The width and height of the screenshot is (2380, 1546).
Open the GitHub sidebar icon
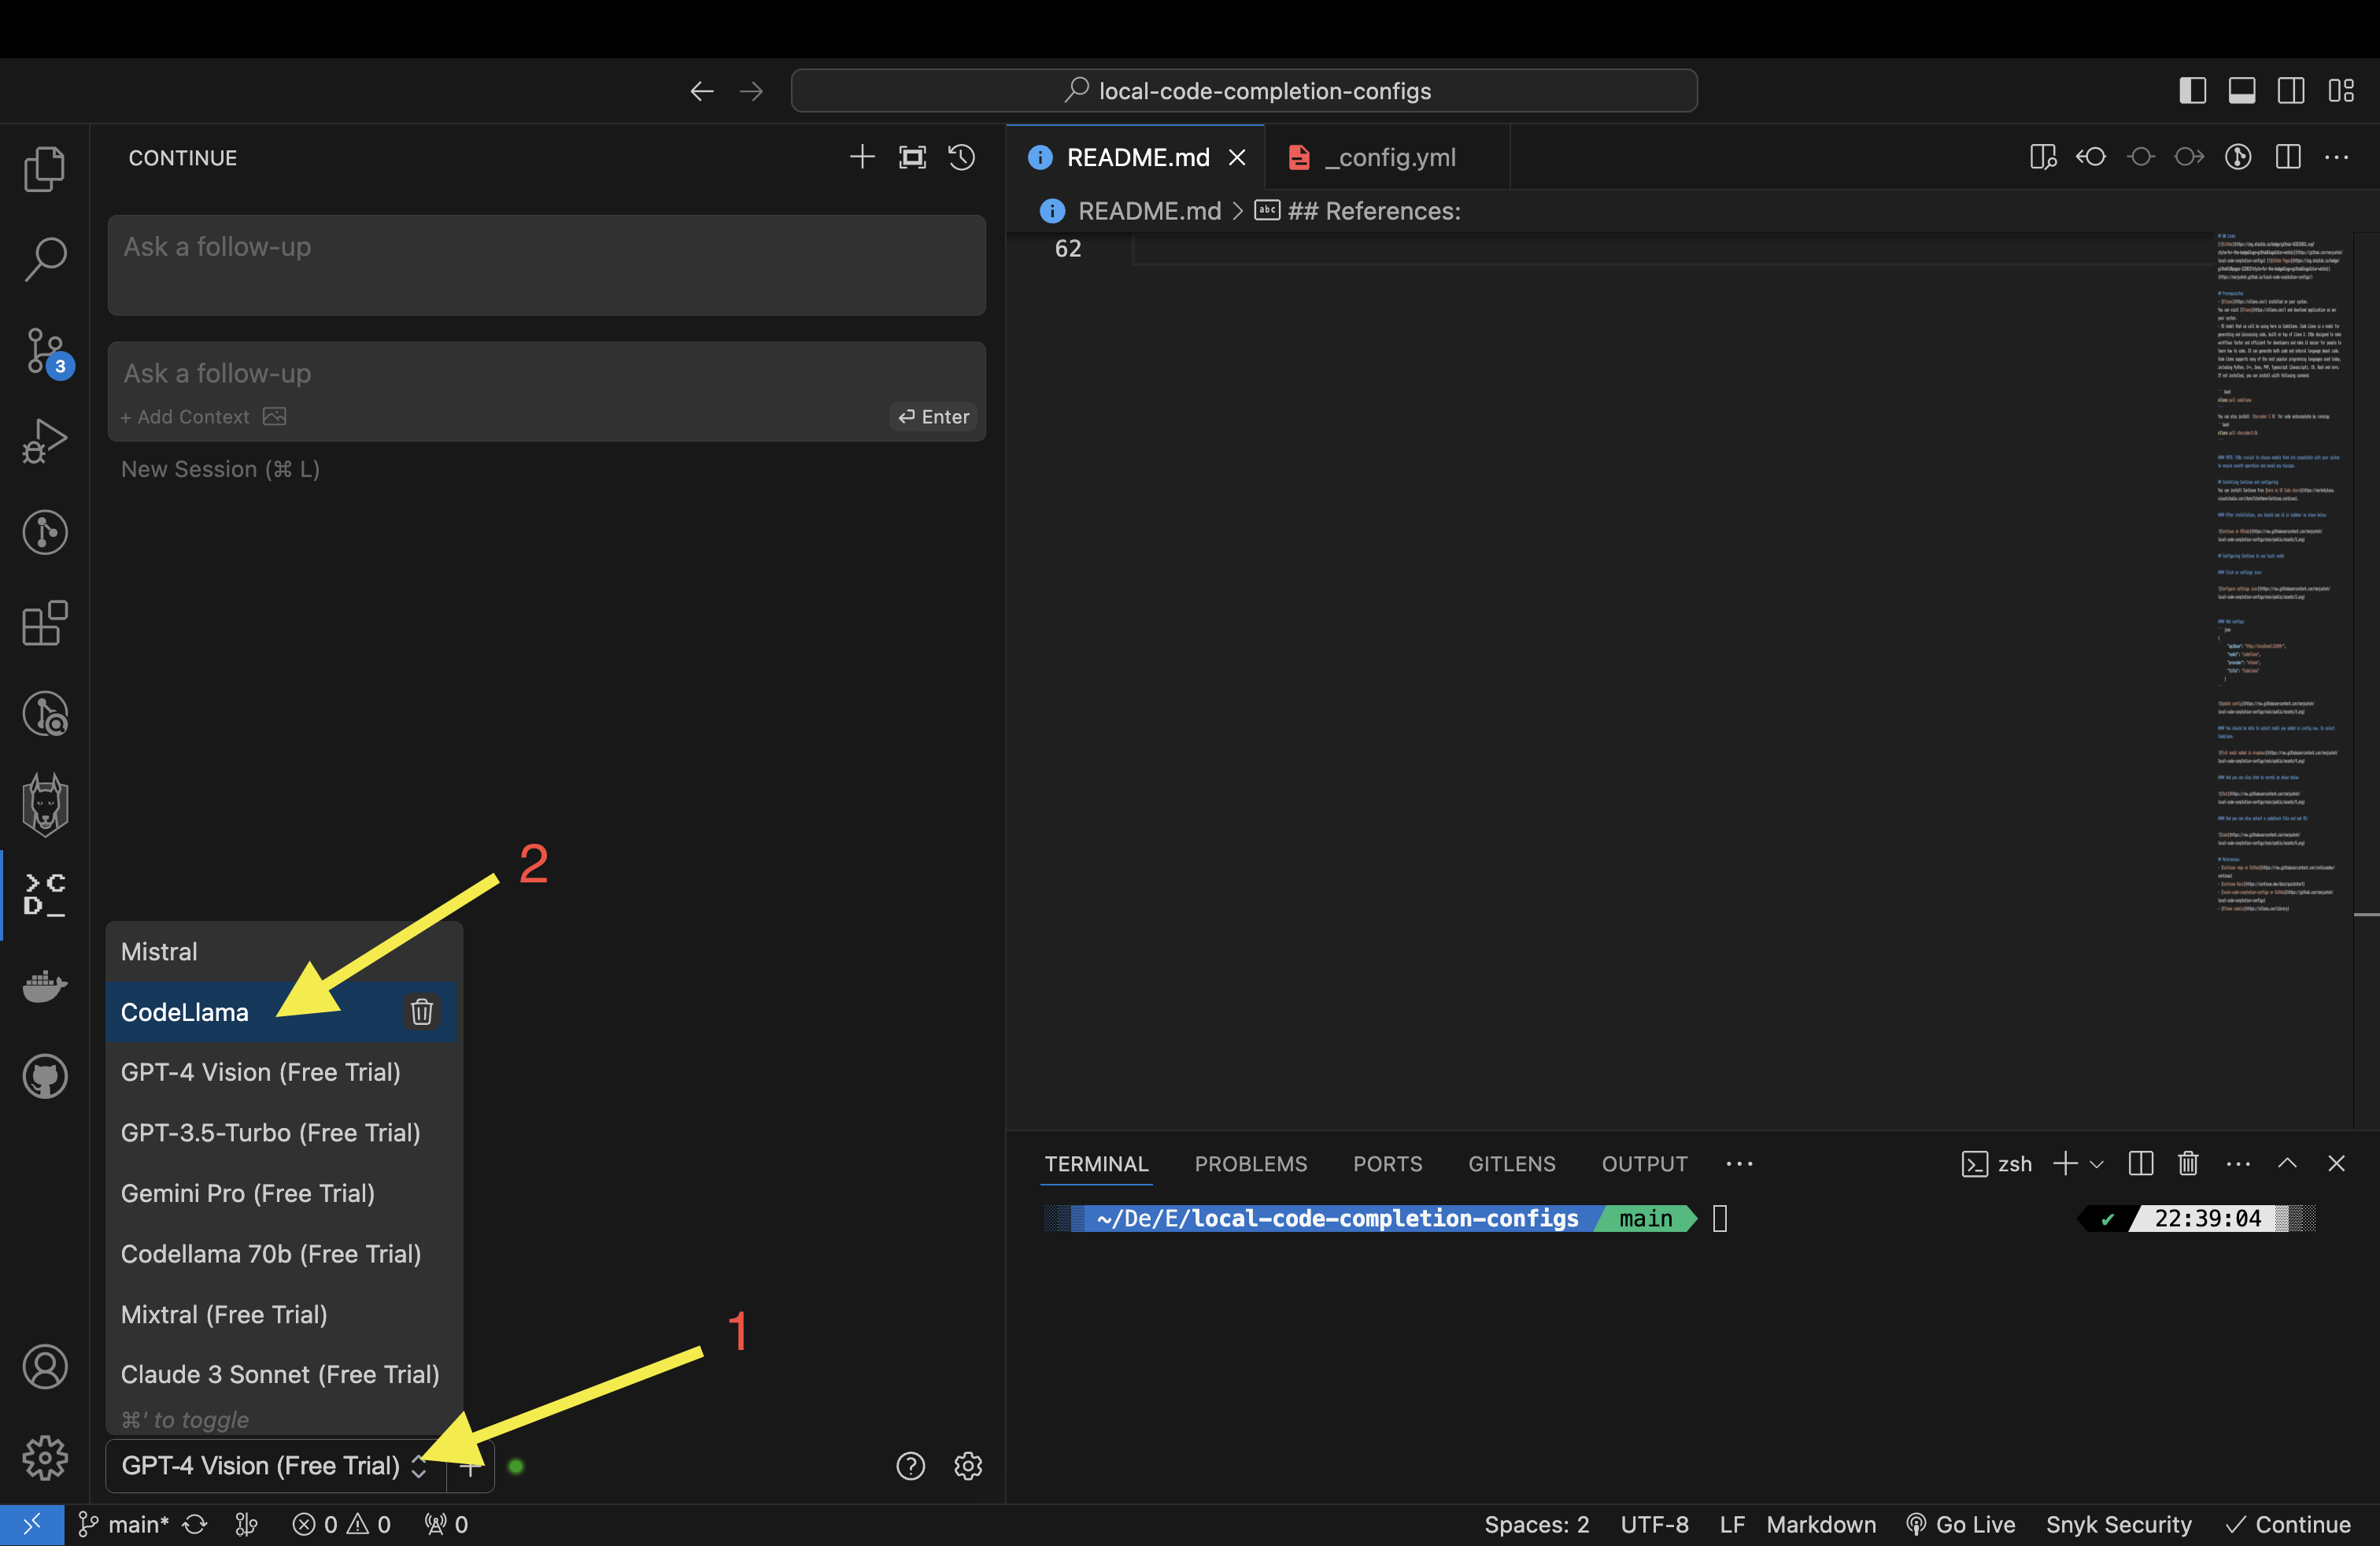(x=45, y=1077)
